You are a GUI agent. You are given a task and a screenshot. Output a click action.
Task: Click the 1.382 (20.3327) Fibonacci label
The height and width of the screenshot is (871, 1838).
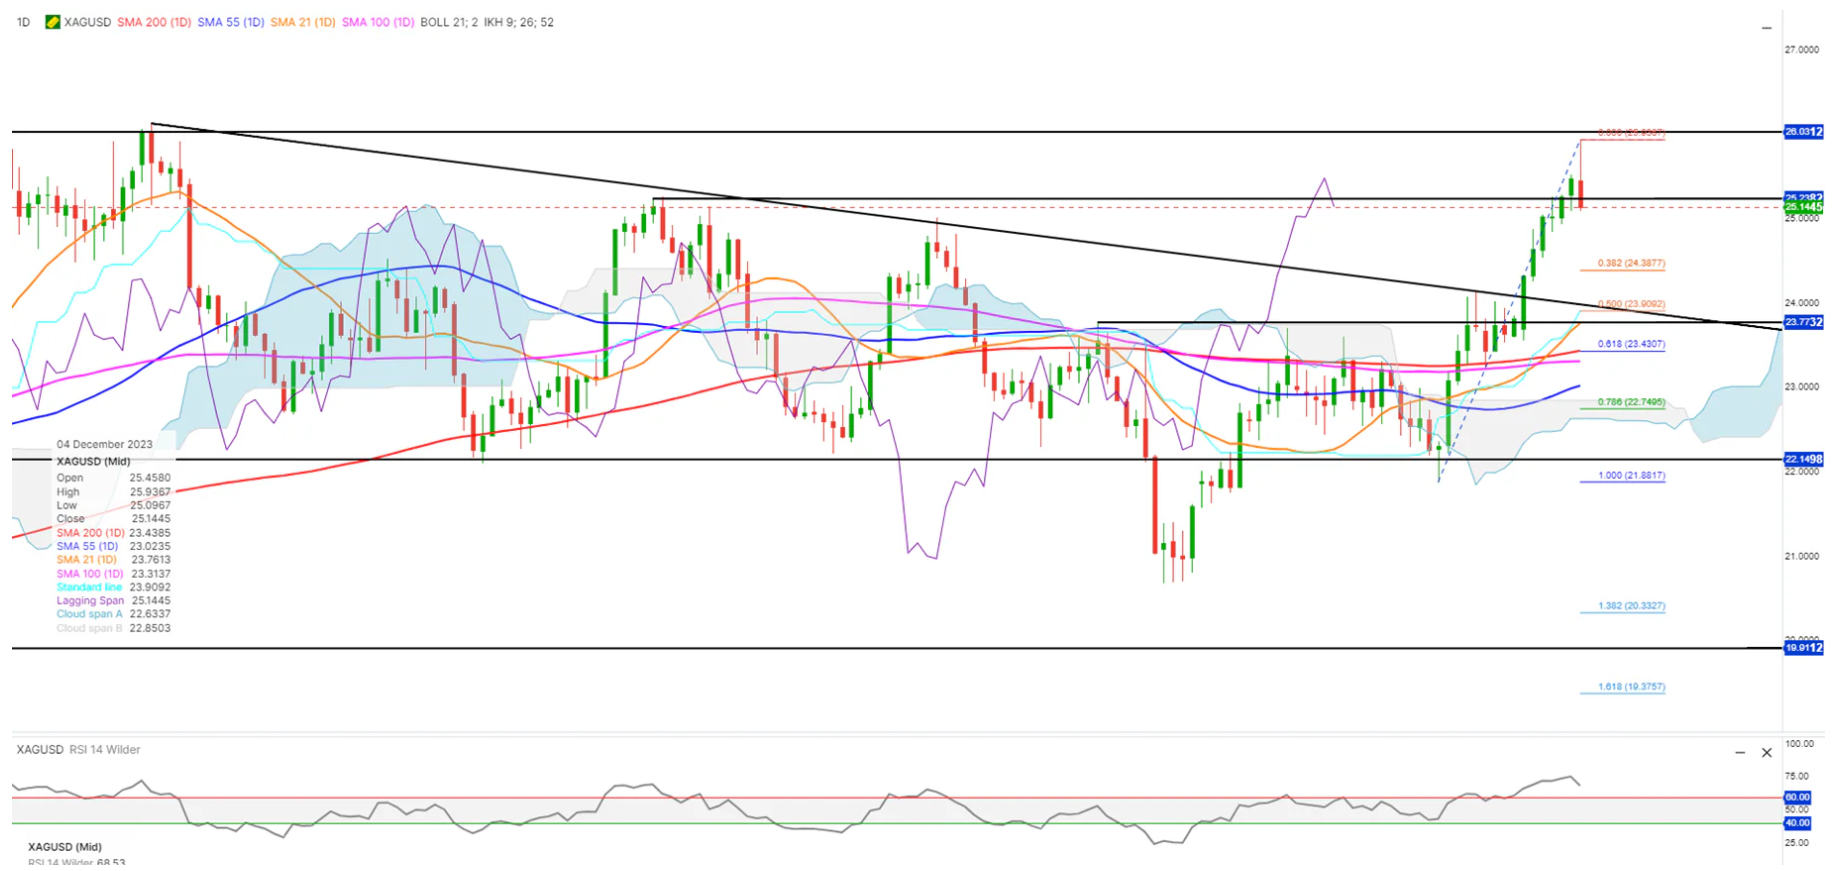click(1631, 606)
